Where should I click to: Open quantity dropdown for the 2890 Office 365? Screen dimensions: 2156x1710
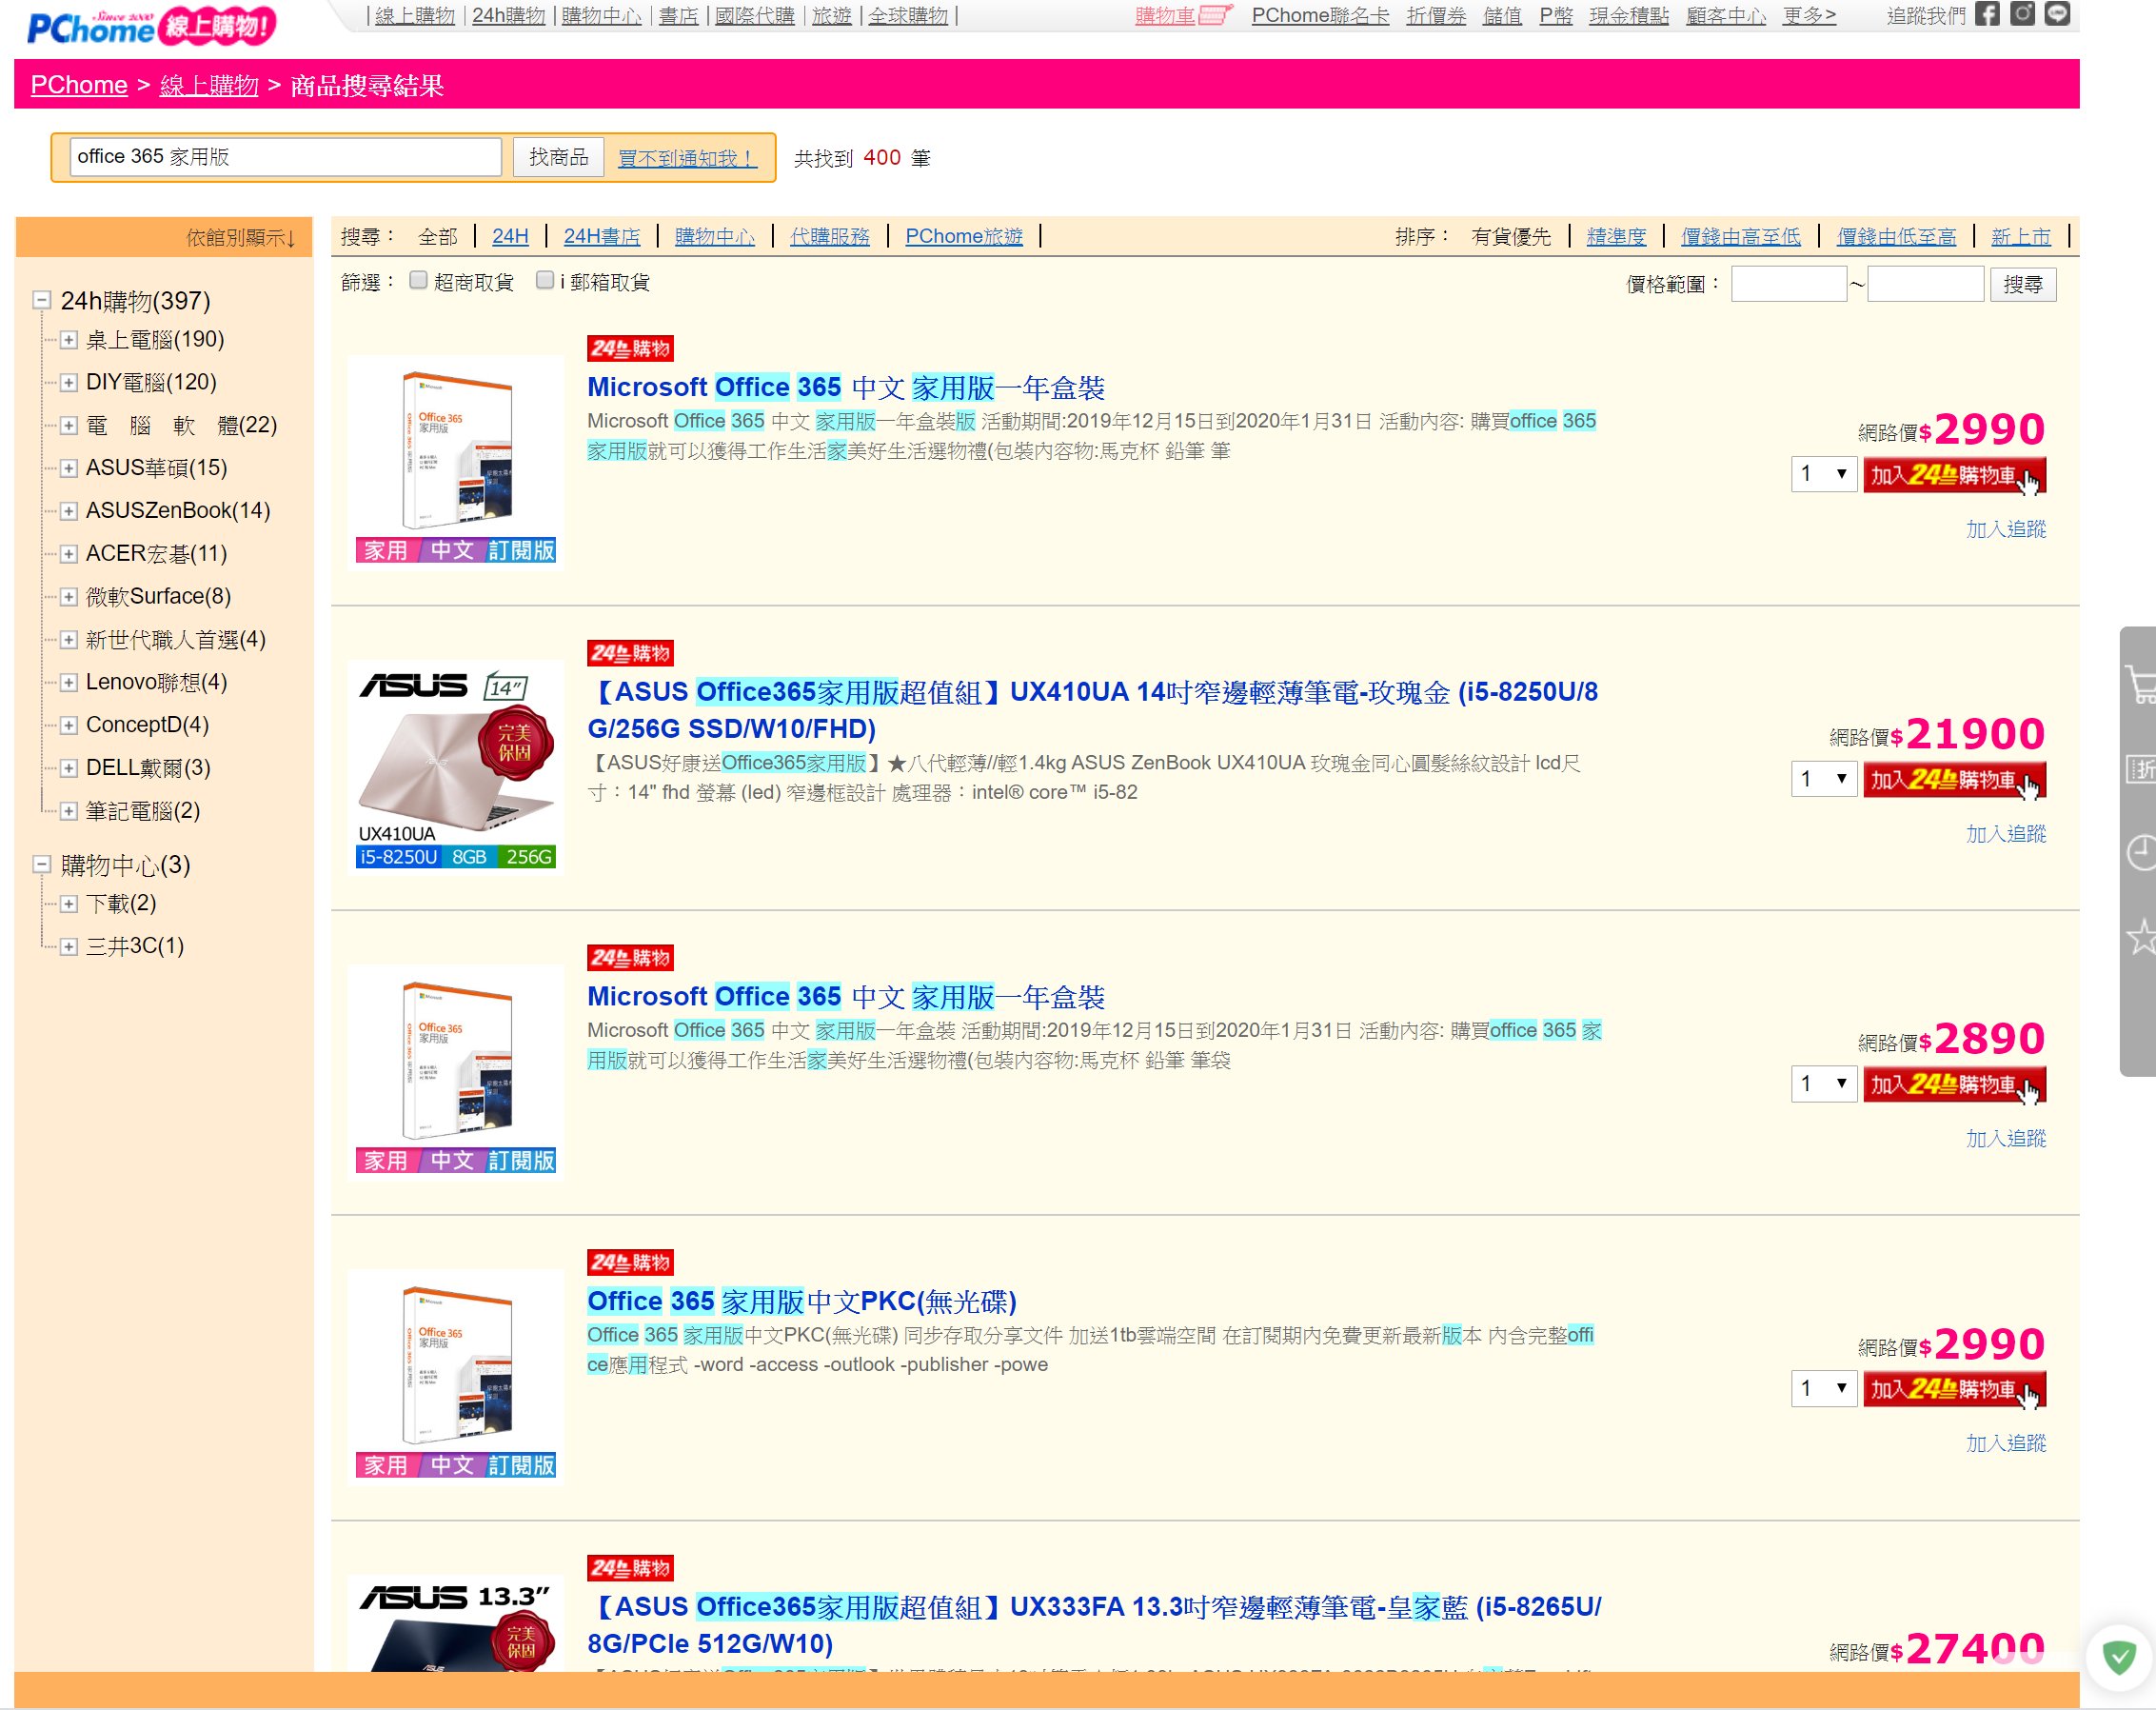1823,1083
